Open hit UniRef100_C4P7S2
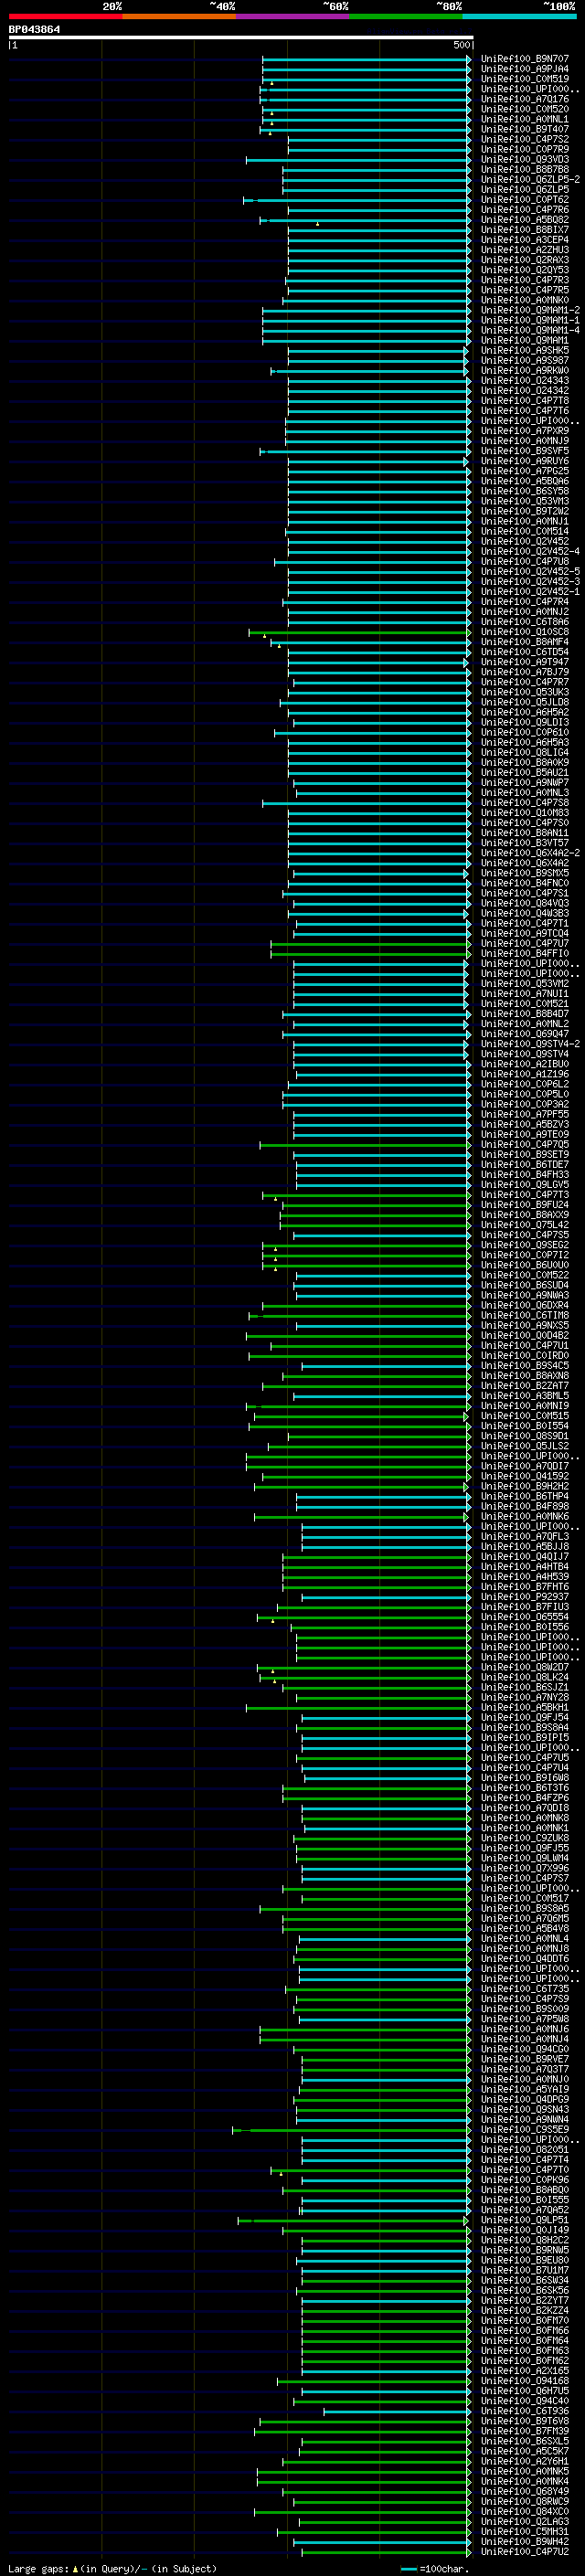 pos(524,139)
